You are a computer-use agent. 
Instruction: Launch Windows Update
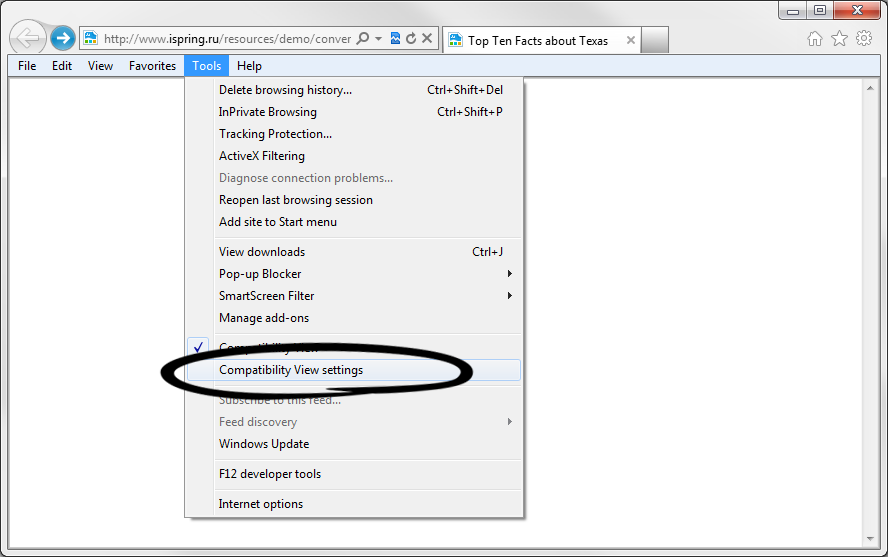(x=354, y=444)
